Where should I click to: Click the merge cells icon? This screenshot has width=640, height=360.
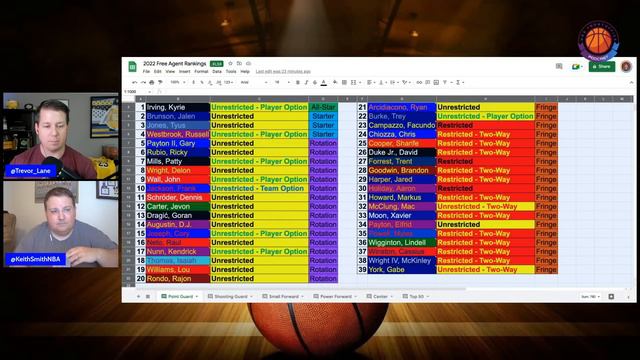pos(353,82)
